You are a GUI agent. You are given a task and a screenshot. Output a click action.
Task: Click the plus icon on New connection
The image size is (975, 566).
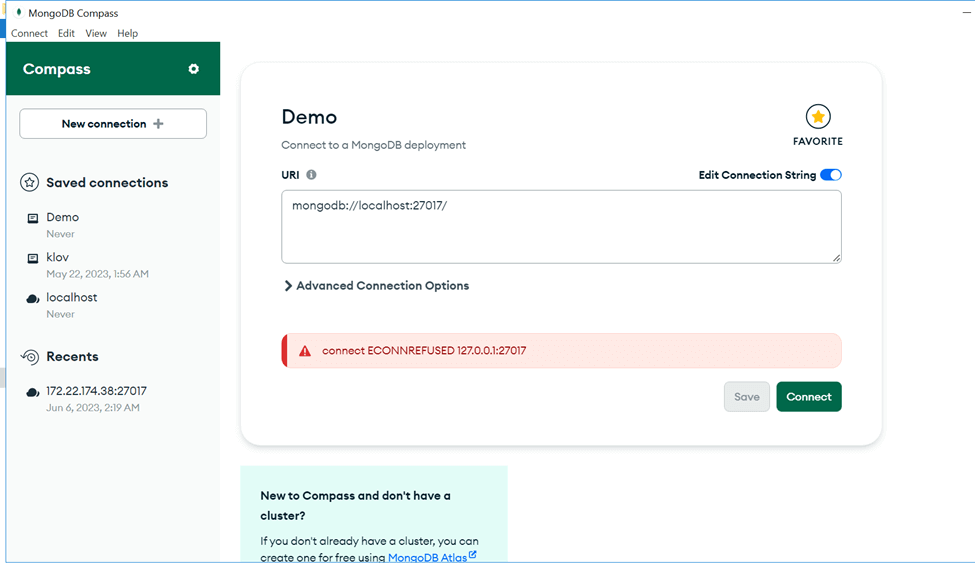pyautogui.click(x=159, y=124)
